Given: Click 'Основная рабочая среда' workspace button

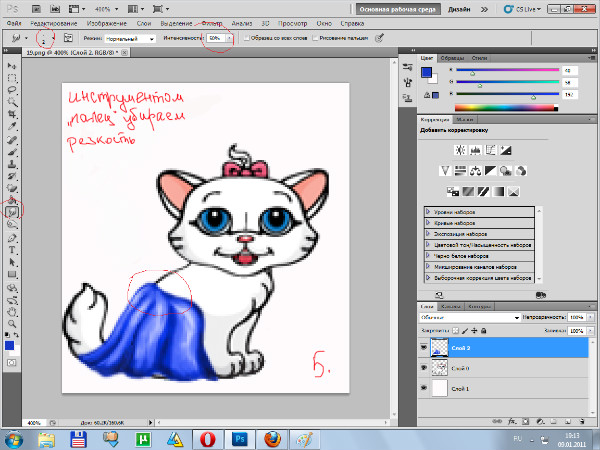Looking at the screenshot, I should click(398, 9).
